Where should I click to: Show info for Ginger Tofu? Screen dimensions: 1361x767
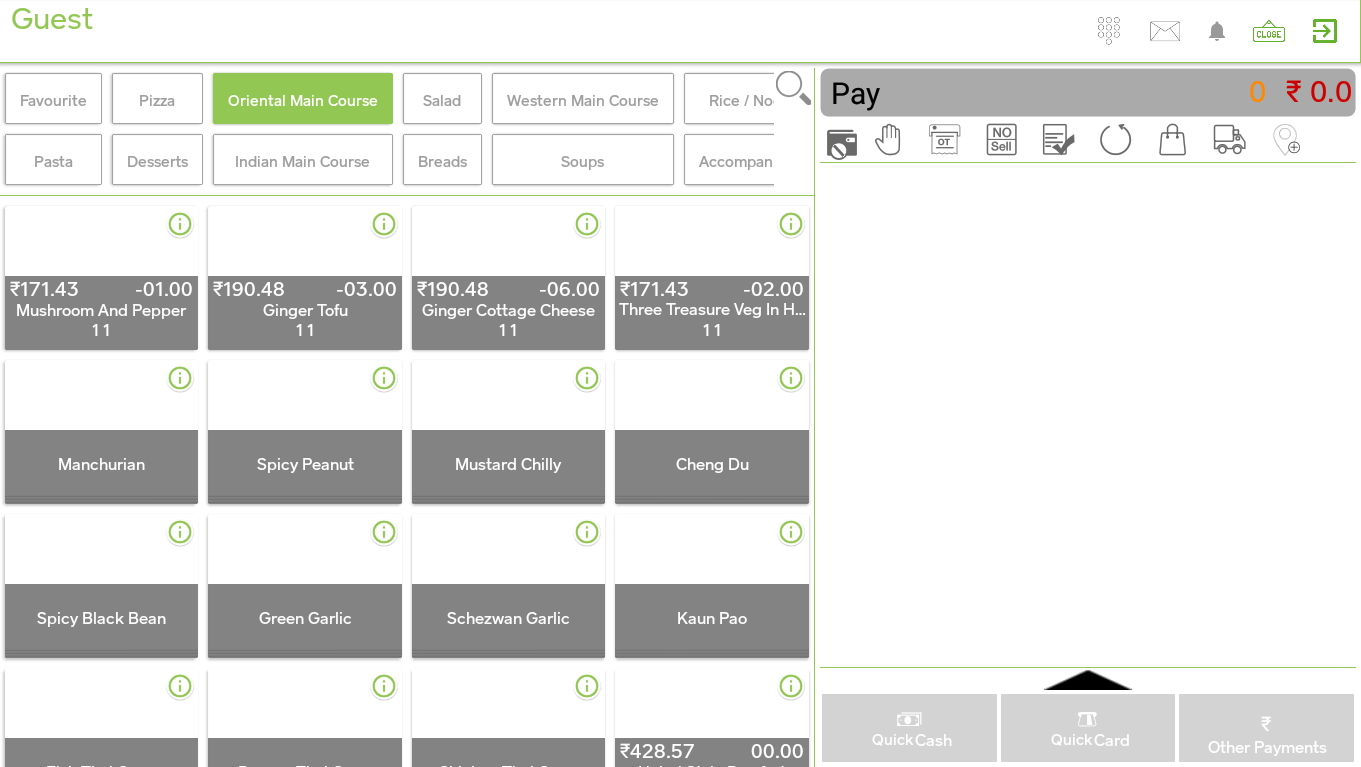[384, 224]
